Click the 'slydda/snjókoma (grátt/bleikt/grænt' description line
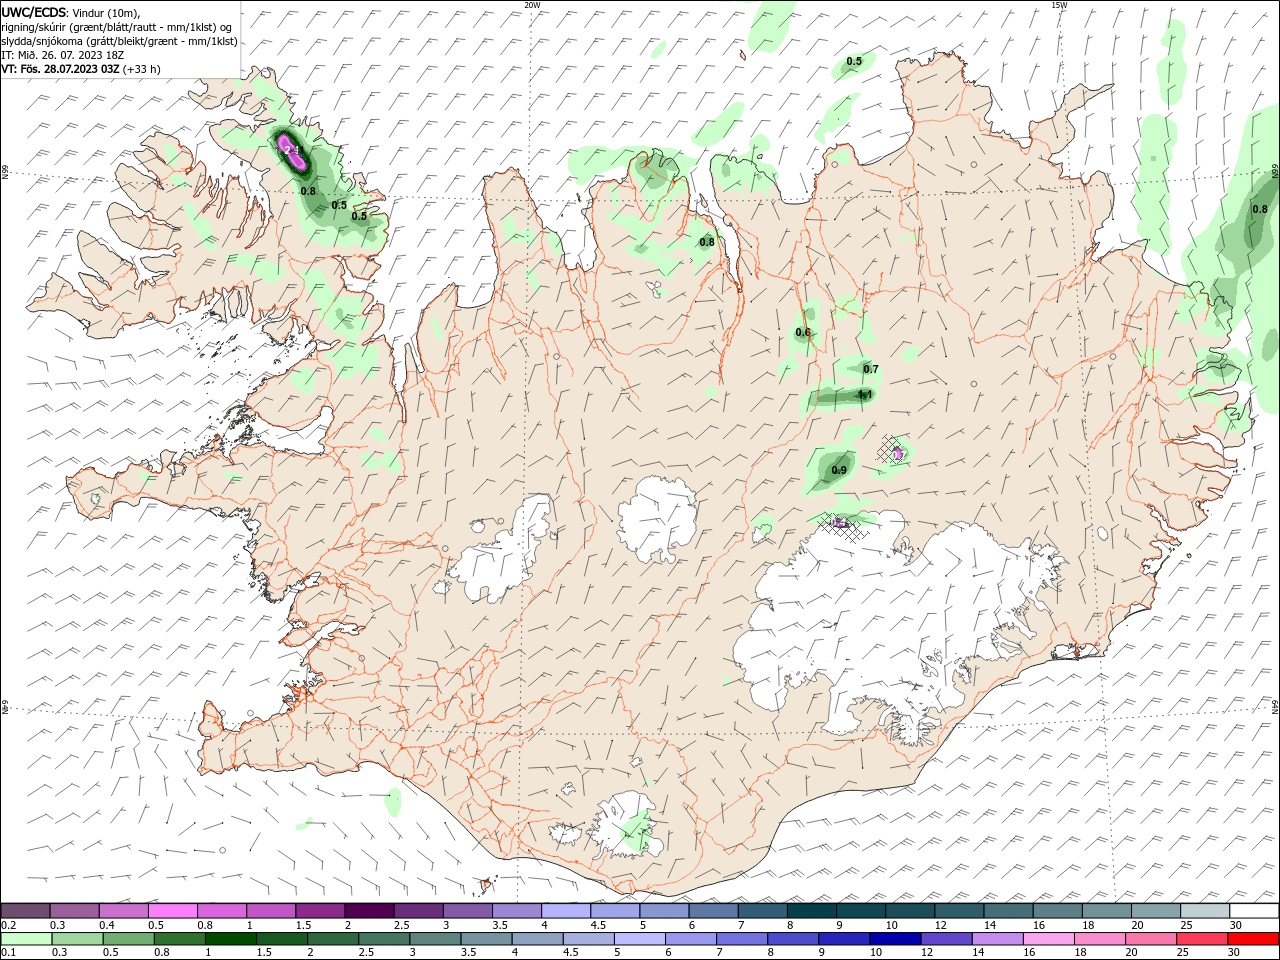 pos(118,41)
